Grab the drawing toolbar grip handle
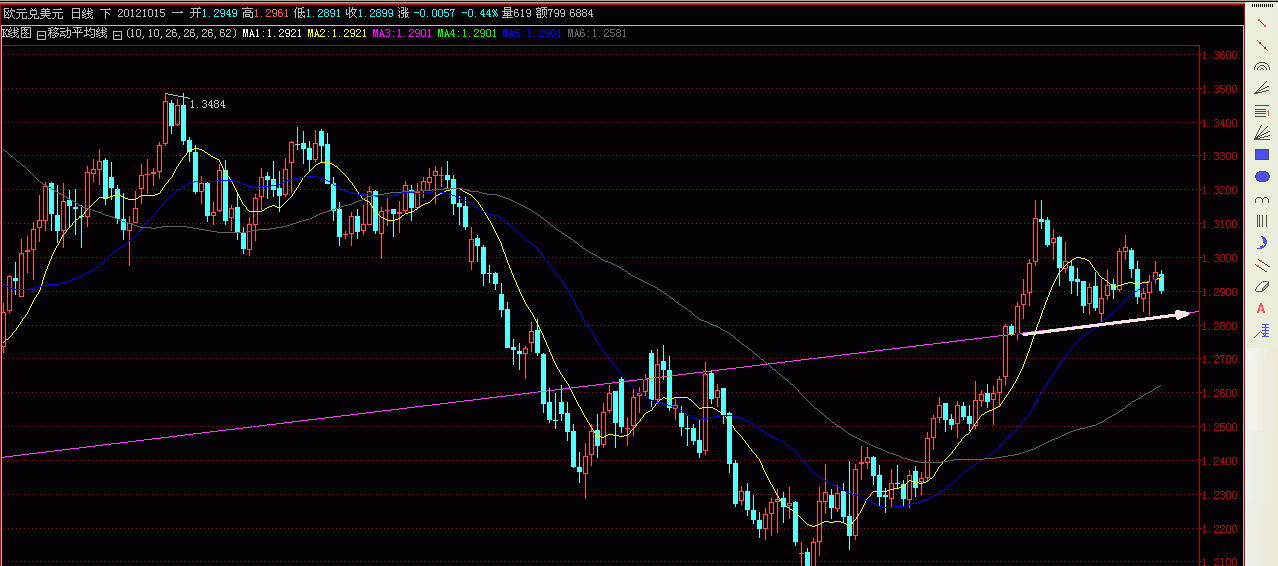The width and height of the screenshot is (1278, 566). [1261, 7]
